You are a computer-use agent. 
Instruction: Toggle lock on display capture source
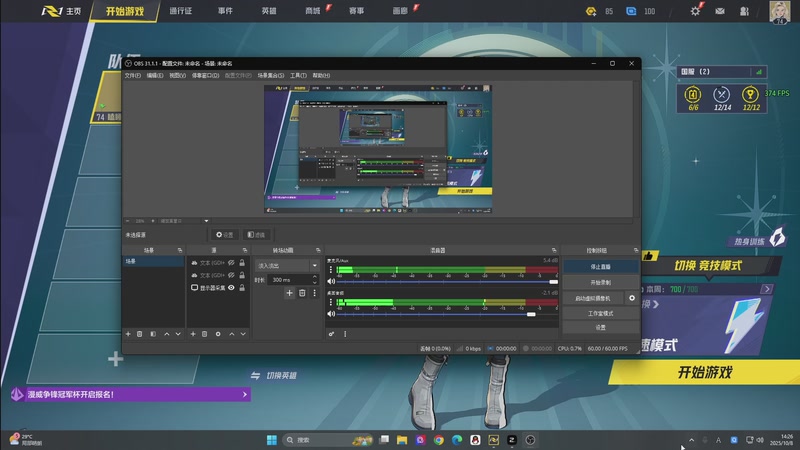tap(242, 288)
